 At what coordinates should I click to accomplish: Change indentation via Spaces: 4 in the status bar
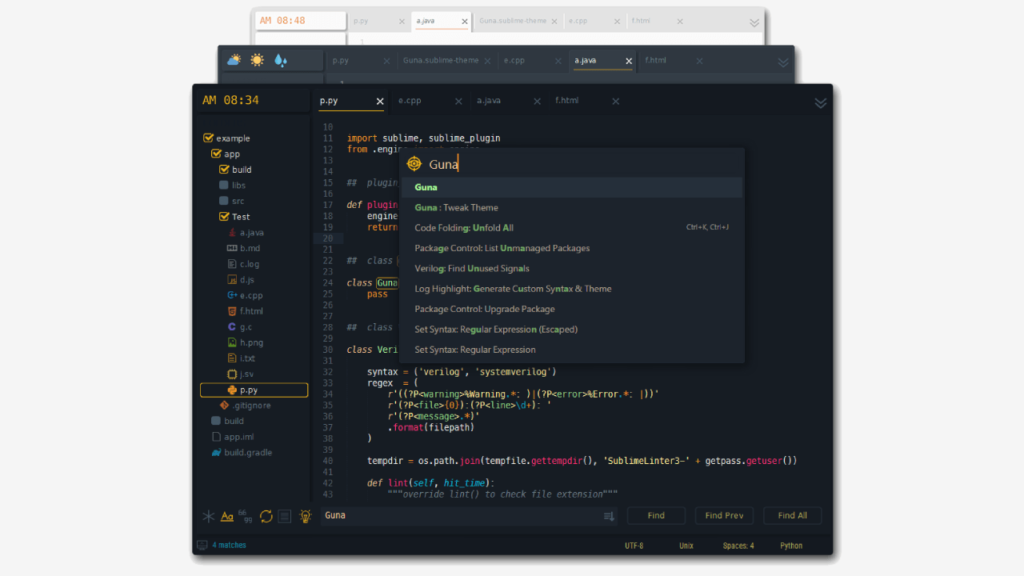[x=735, y=545]
